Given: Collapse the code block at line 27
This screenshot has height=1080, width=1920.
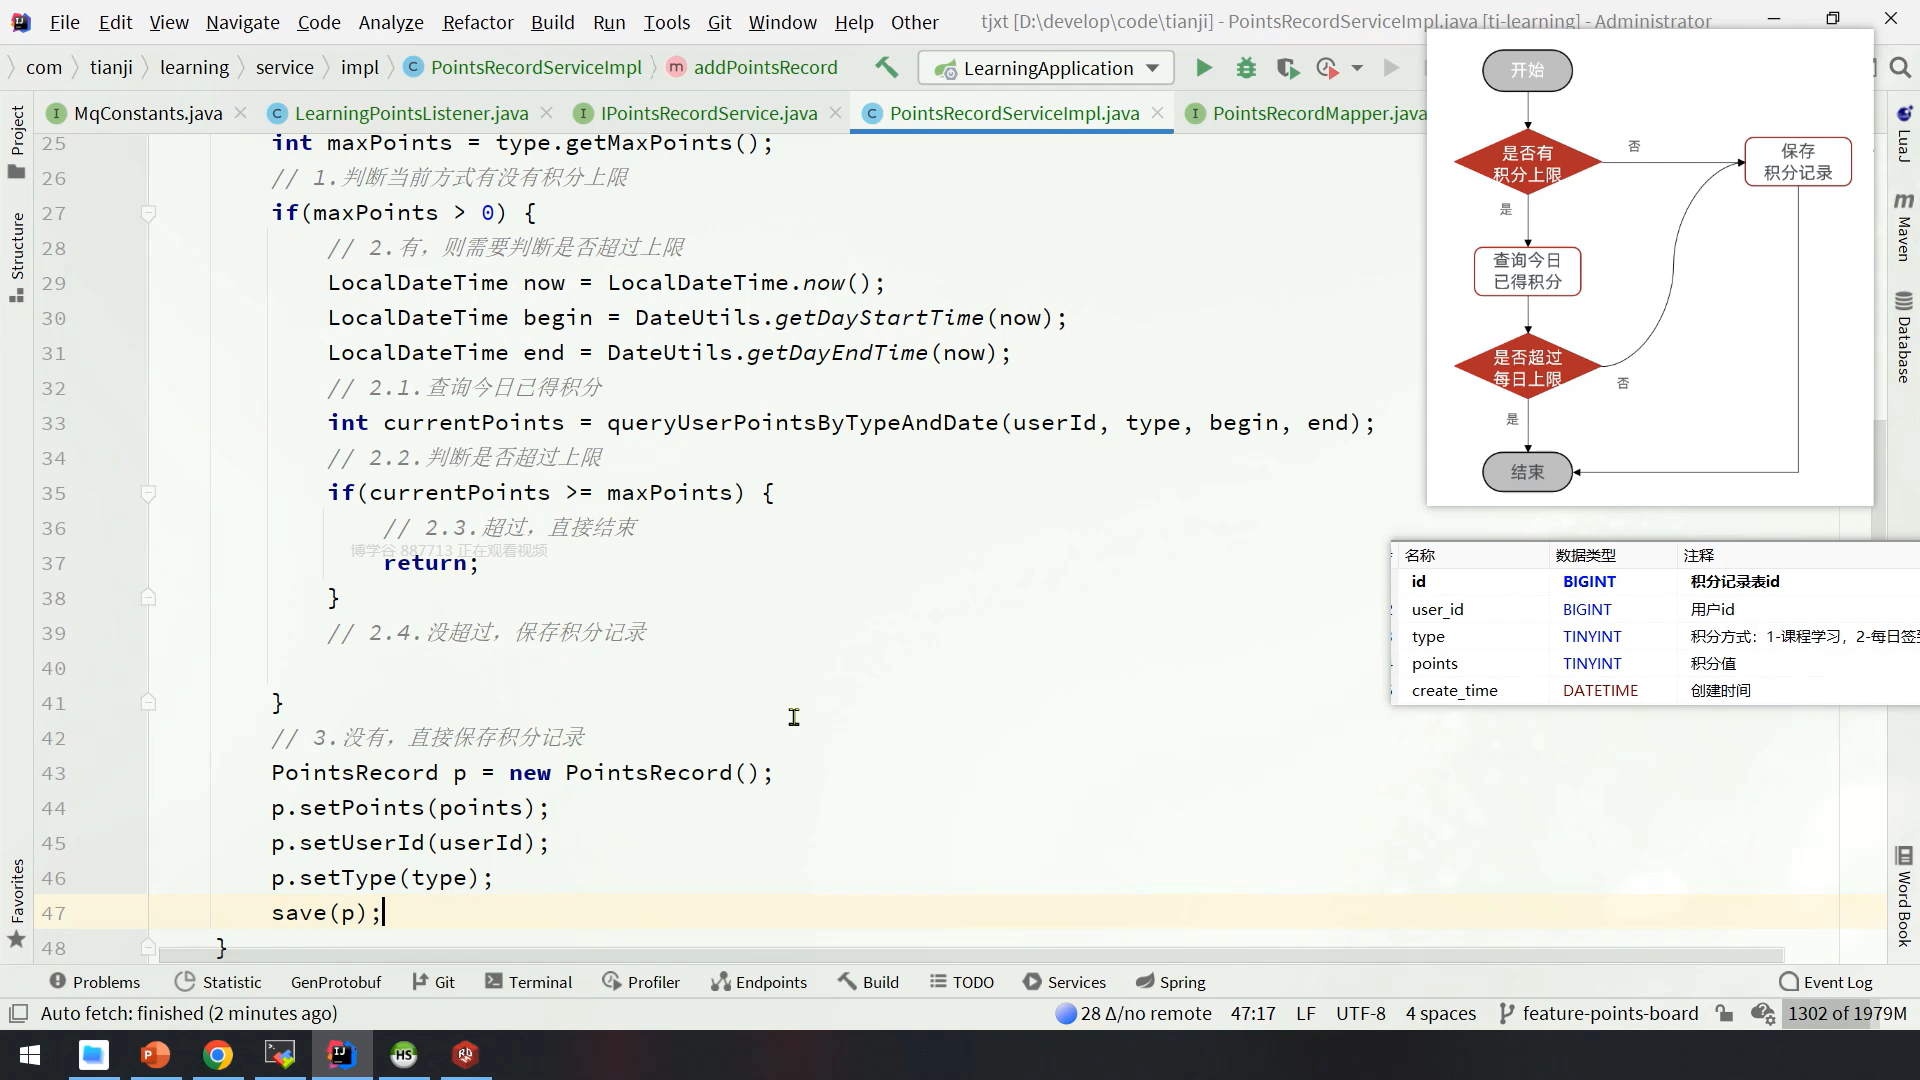Looking at the screenshot, I should coord(148,213).
